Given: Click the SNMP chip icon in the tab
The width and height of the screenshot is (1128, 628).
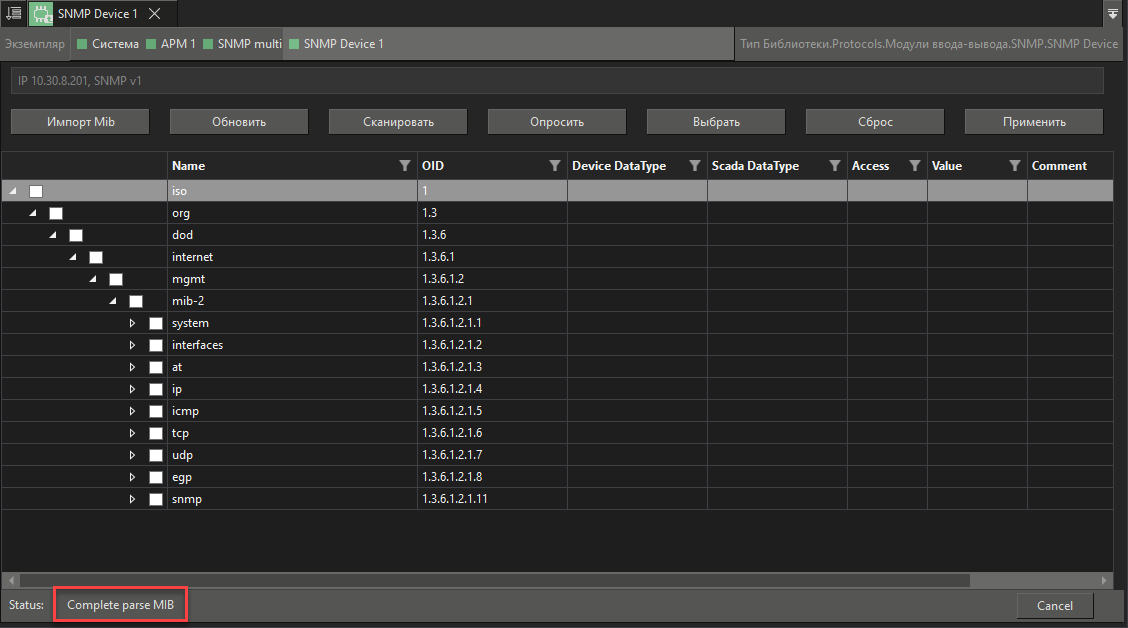Looking at the screenshot, I should click(41, 14).
